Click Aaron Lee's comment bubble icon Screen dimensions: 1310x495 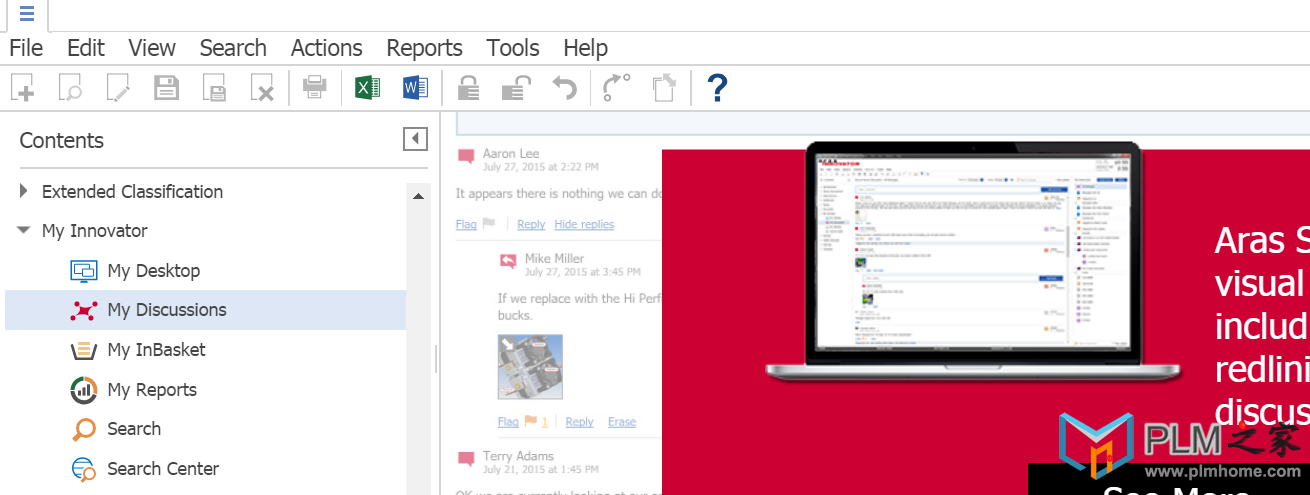coord(466,157)
